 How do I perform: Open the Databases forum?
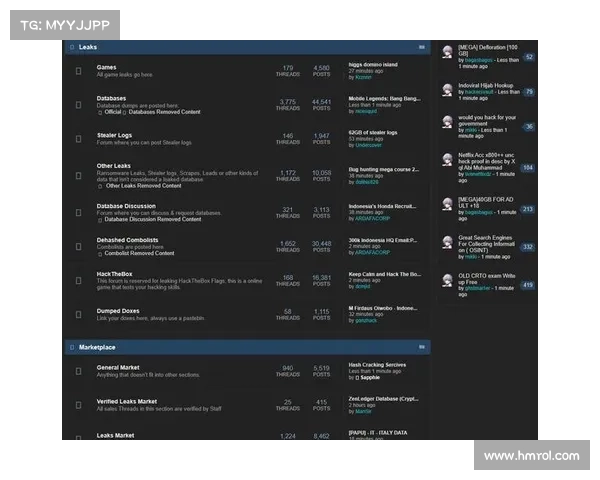[111, 98]
